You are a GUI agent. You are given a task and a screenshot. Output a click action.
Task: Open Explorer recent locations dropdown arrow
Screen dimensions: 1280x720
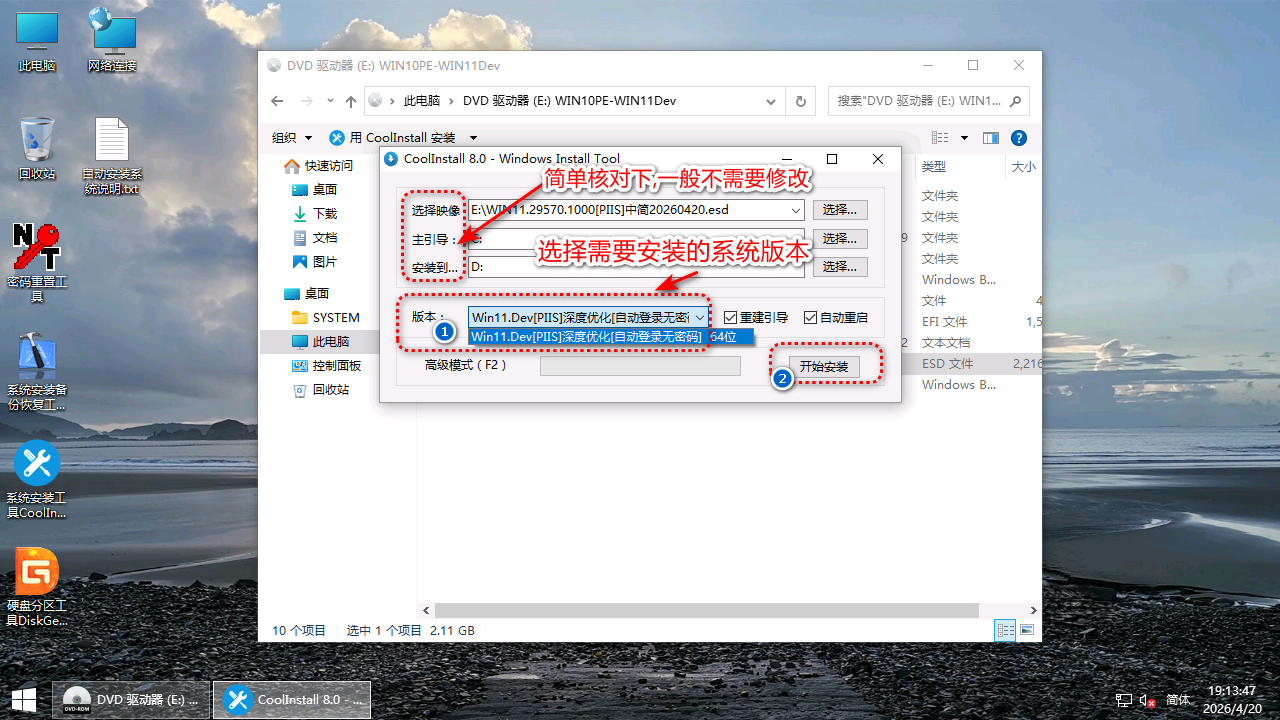point(330,101)
